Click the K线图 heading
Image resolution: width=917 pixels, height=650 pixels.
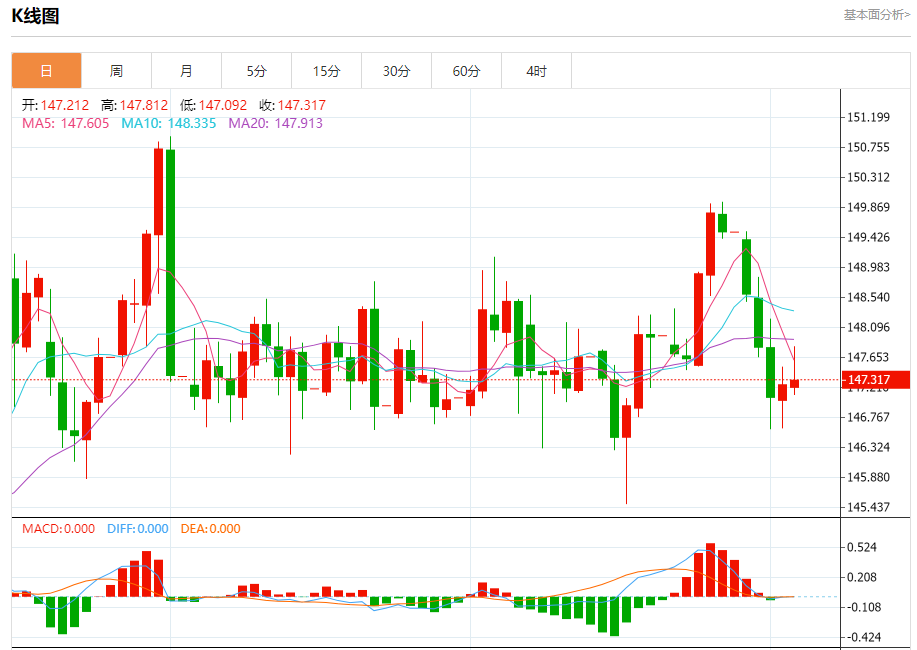36,16
